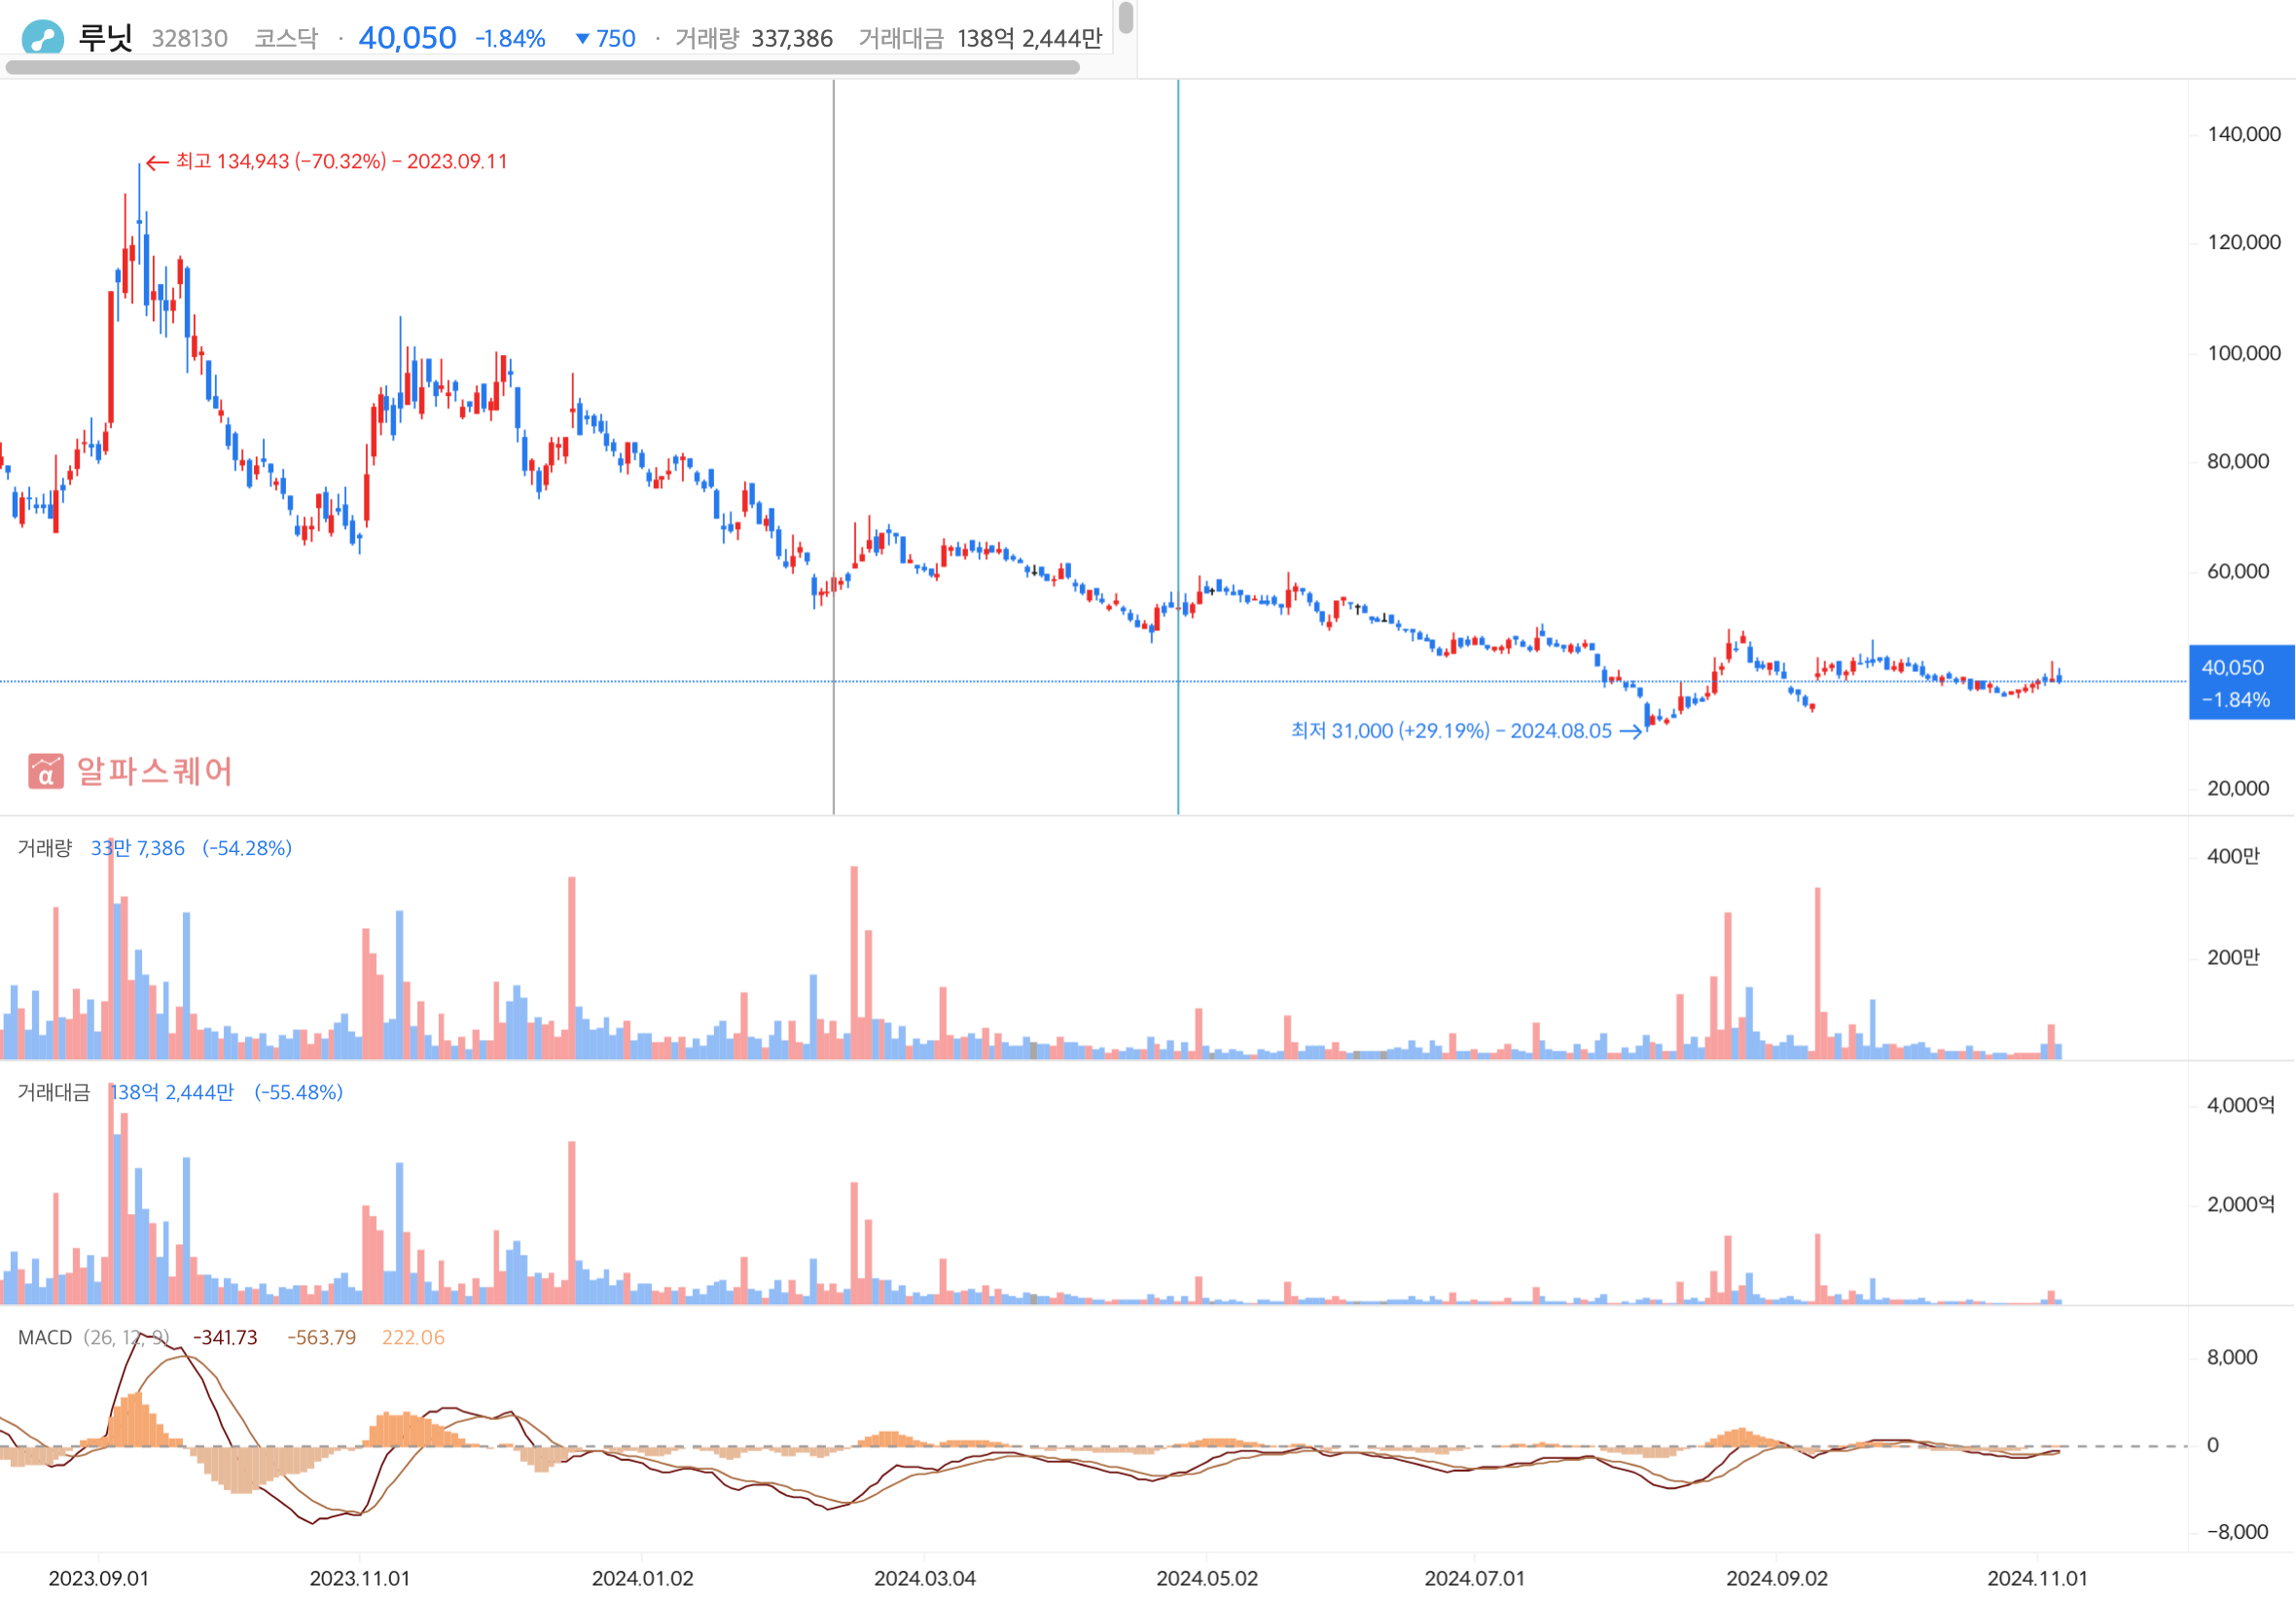This screenshot has width=2296, height=1603.
Task: Click the Lunit stock logo icon
Action: 43,38
